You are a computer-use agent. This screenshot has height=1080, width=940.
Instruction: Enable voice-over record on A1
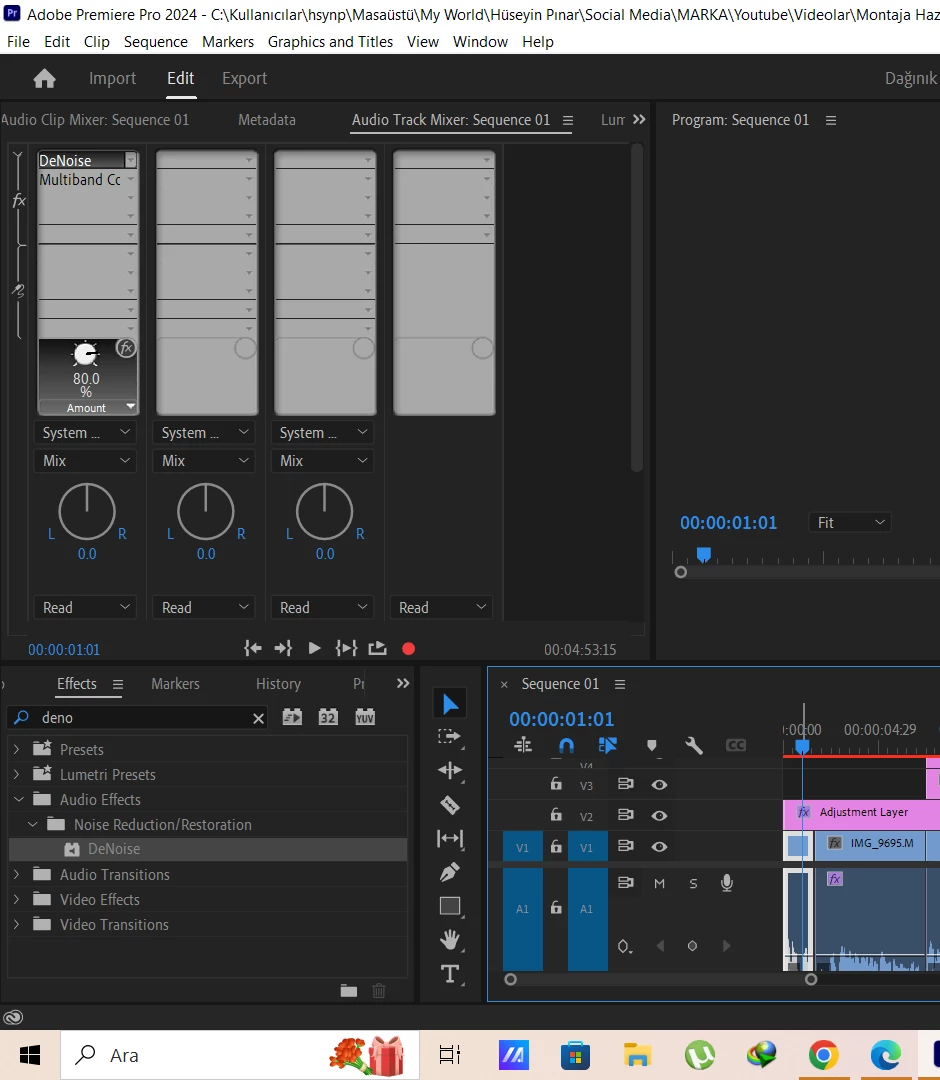(x=727, y=883)
